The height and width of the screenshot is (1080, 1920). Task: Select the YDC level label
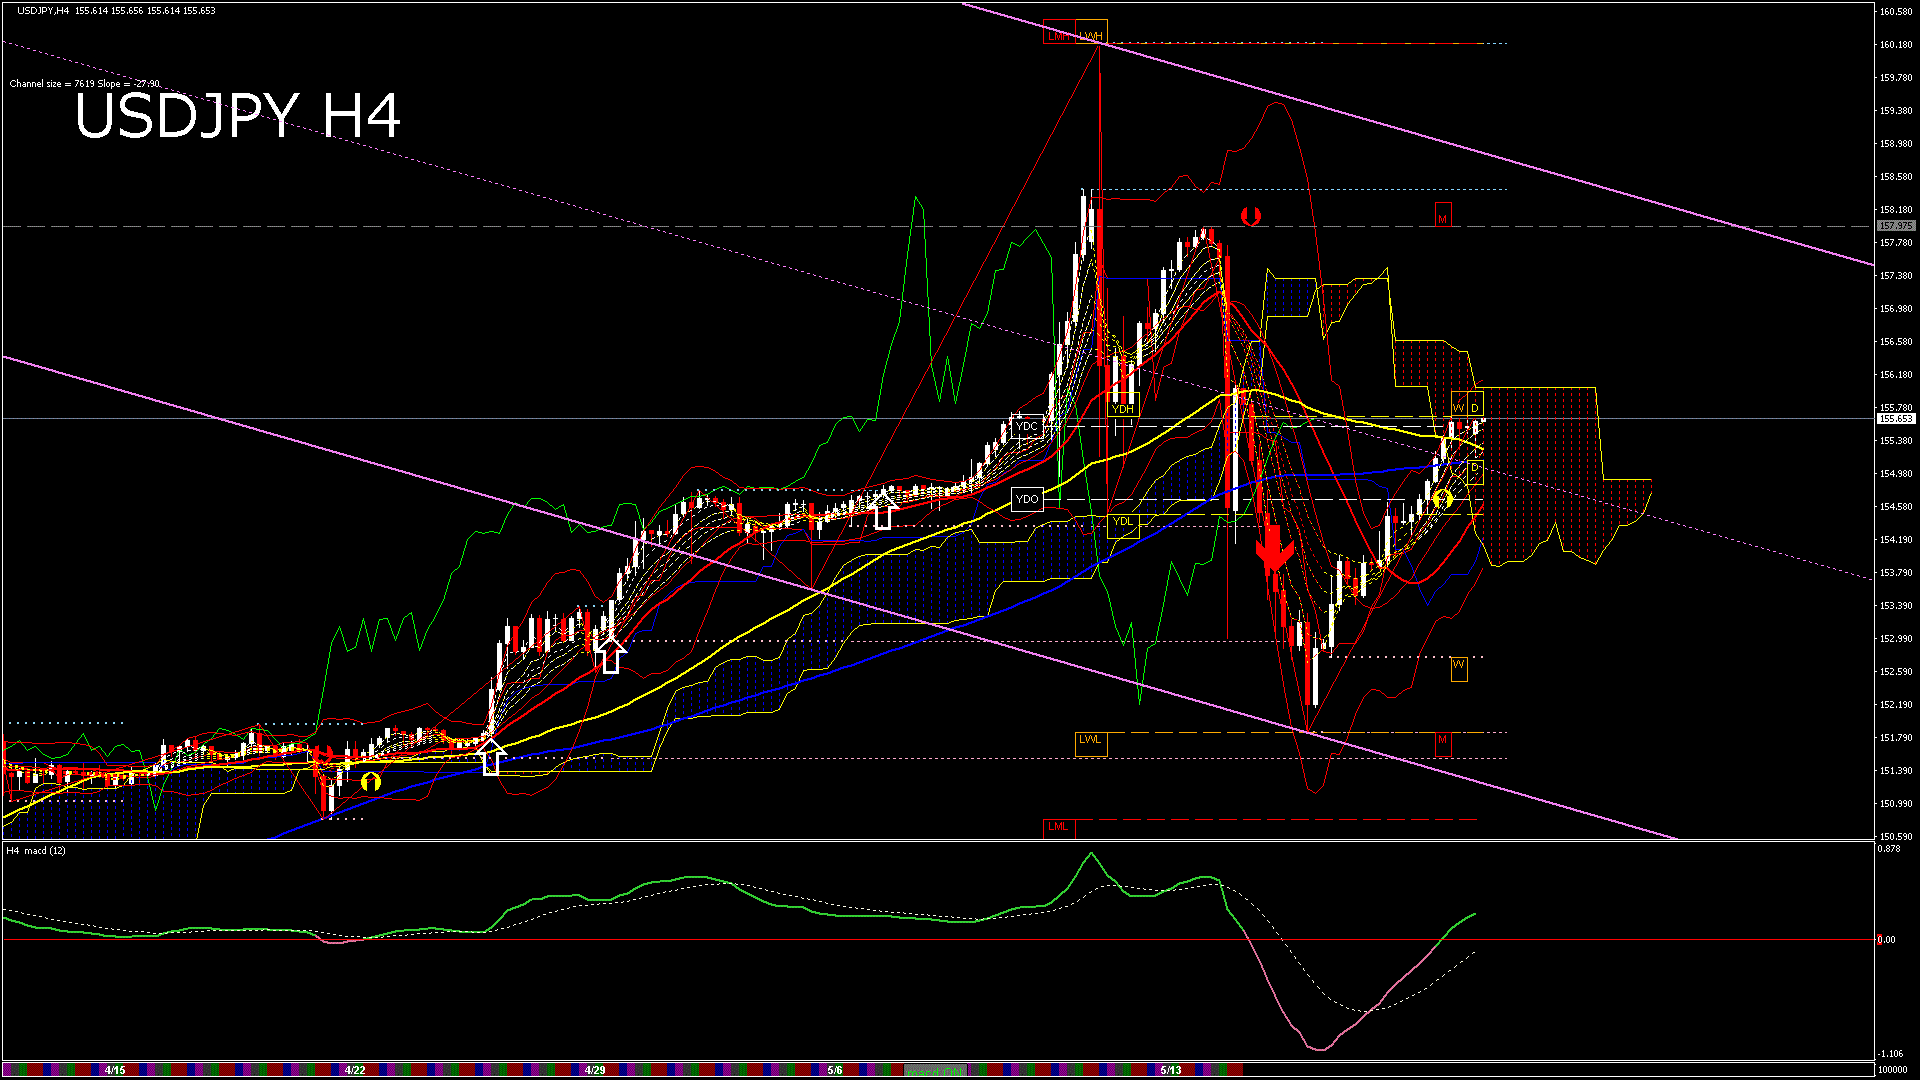click(1027, 427)
